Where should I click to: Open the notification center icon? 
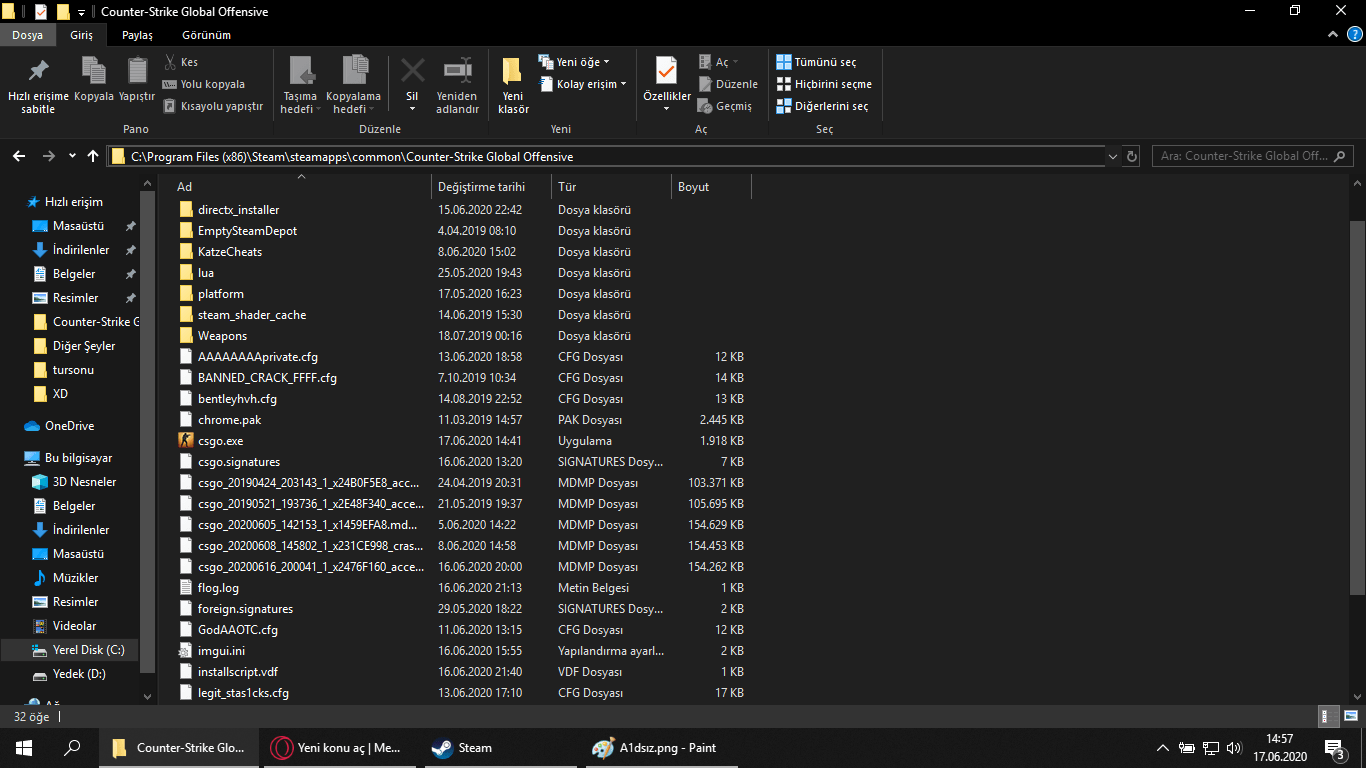[x=1334, y=748]
